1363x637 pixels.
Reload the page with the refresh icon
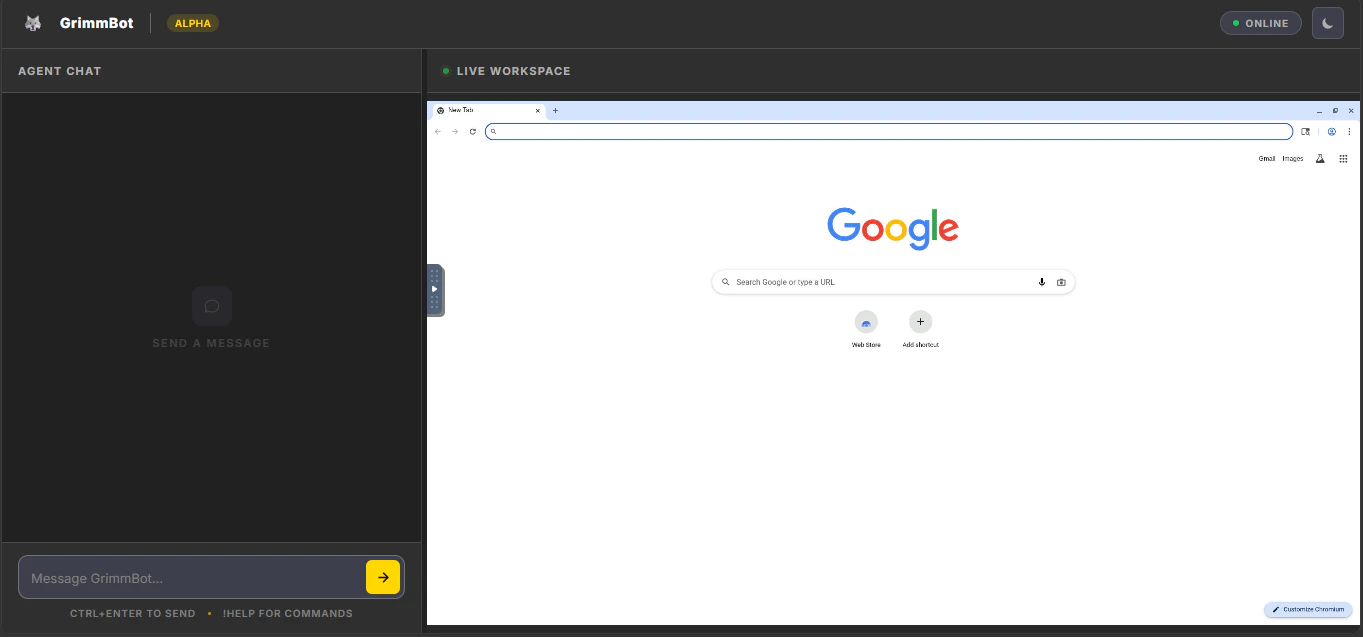pos(473,131)
